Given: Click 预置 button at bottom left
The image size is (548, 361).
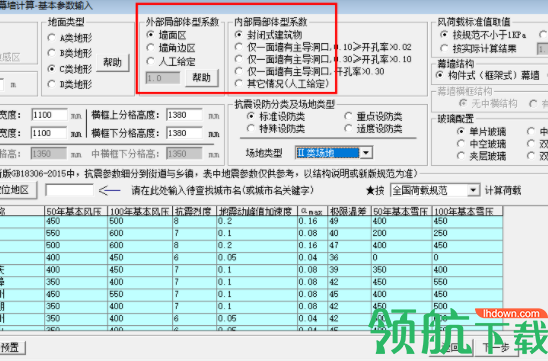Looking at the screenshot, I should click(x=12, y=348).
